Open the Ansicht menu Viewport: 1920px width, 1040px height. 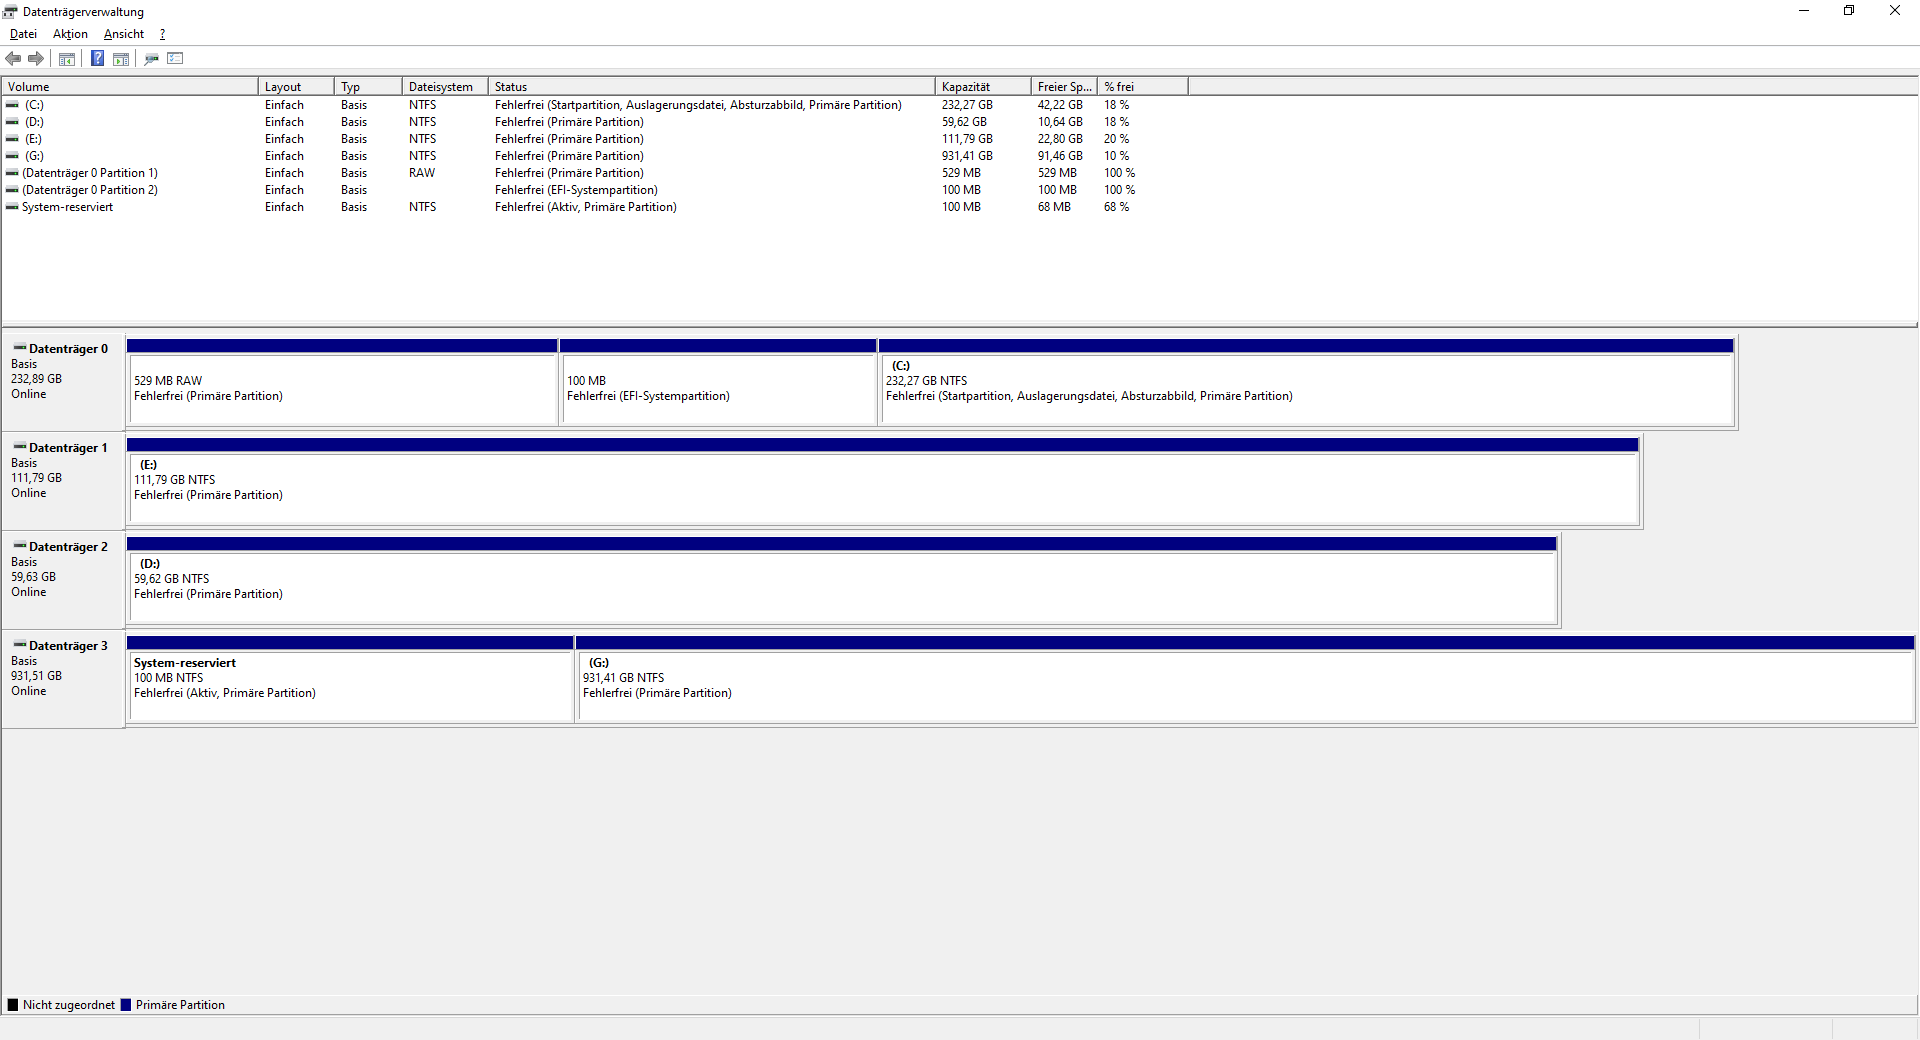pyautogui.click(x=124, y=34)
